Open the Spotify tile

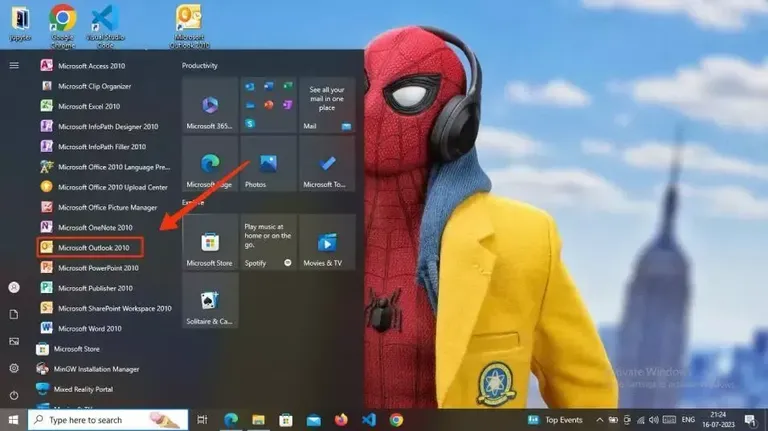tap(268, 242)
